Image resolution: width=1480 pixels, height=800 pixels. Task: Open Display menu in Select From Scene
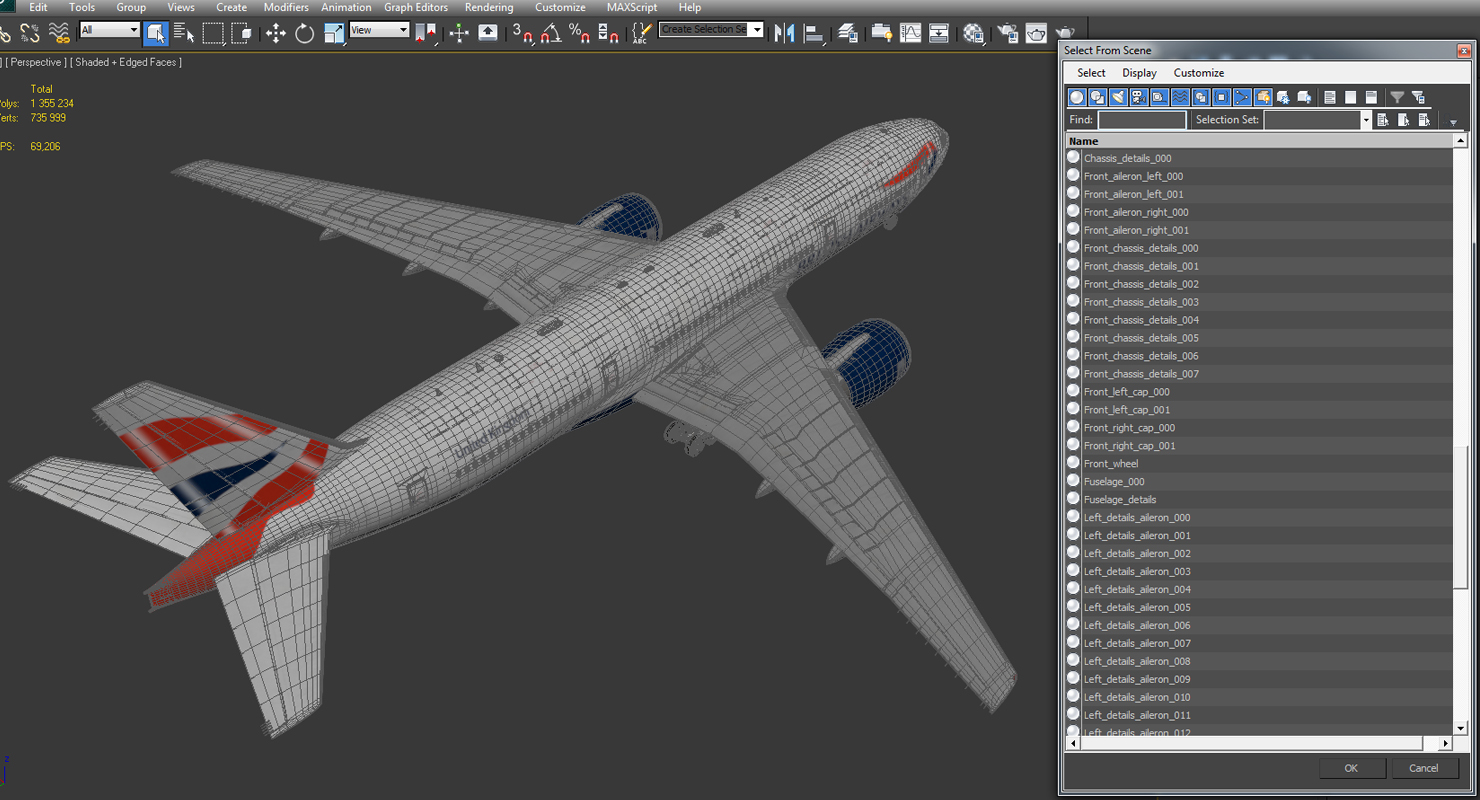1139,73
